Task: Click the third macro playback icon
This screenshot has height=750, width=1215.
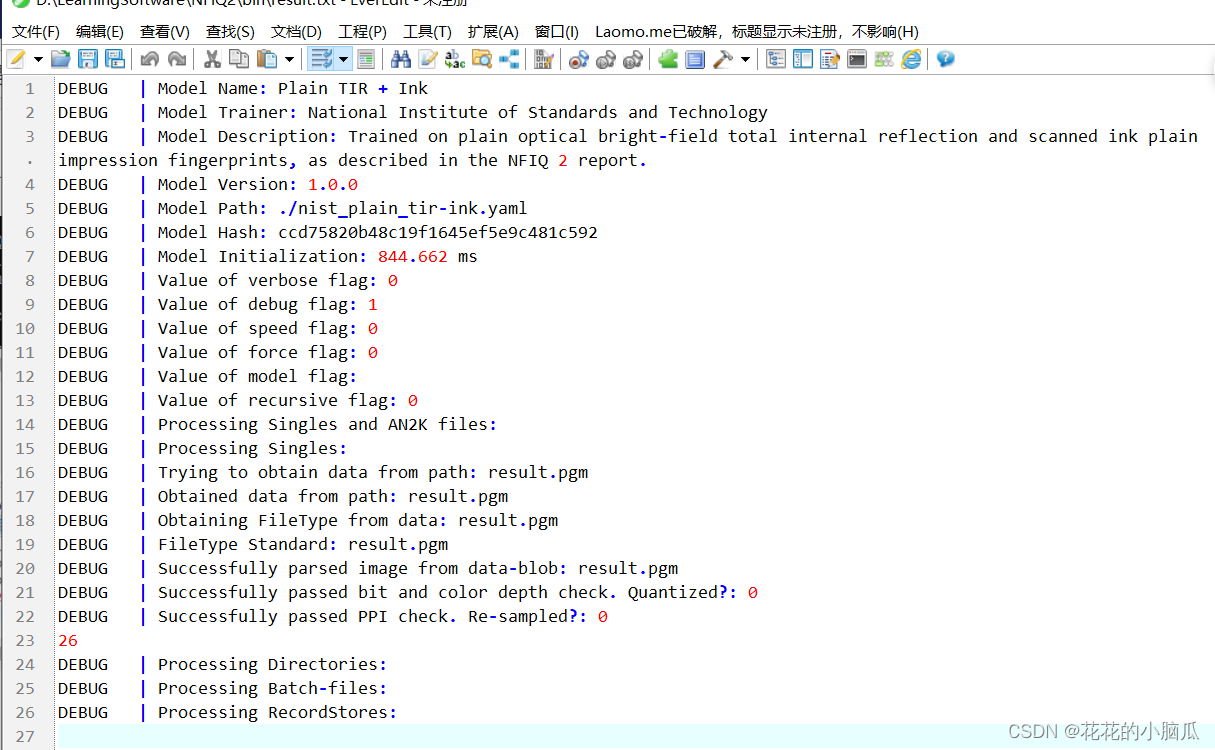Action: tap(632, 60)
